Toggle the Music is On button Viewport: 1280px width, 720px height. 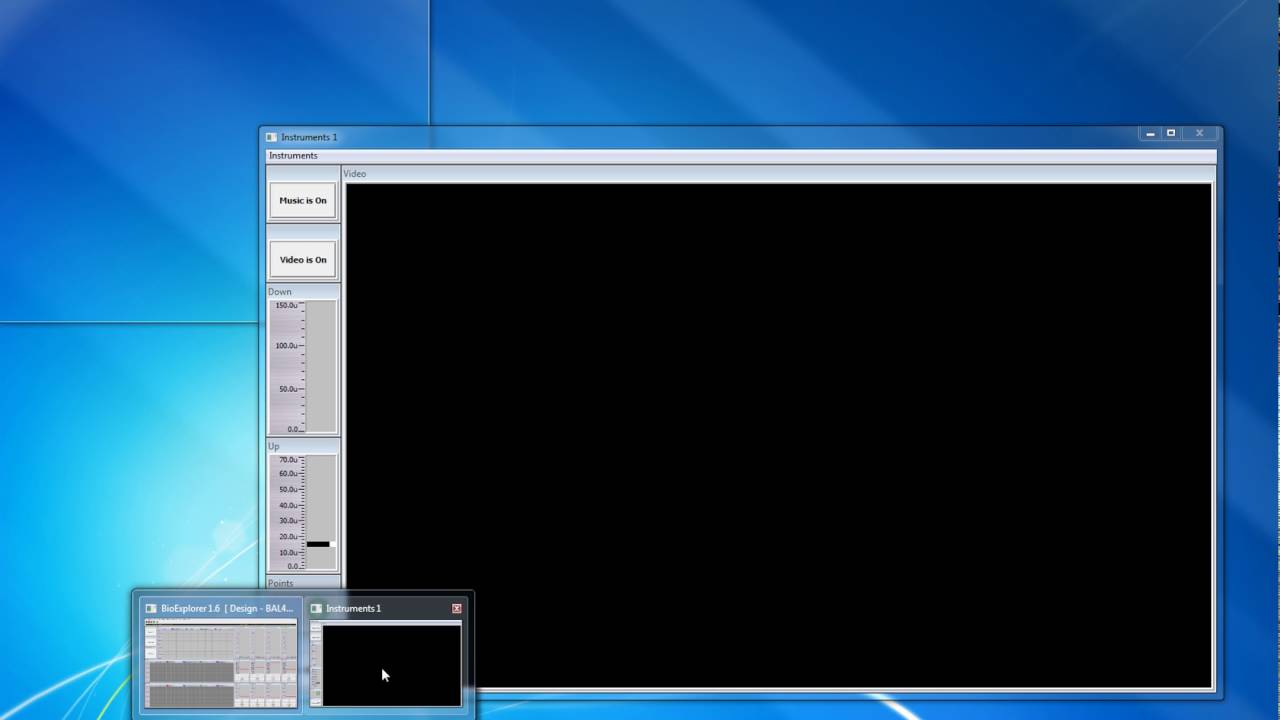303,200
